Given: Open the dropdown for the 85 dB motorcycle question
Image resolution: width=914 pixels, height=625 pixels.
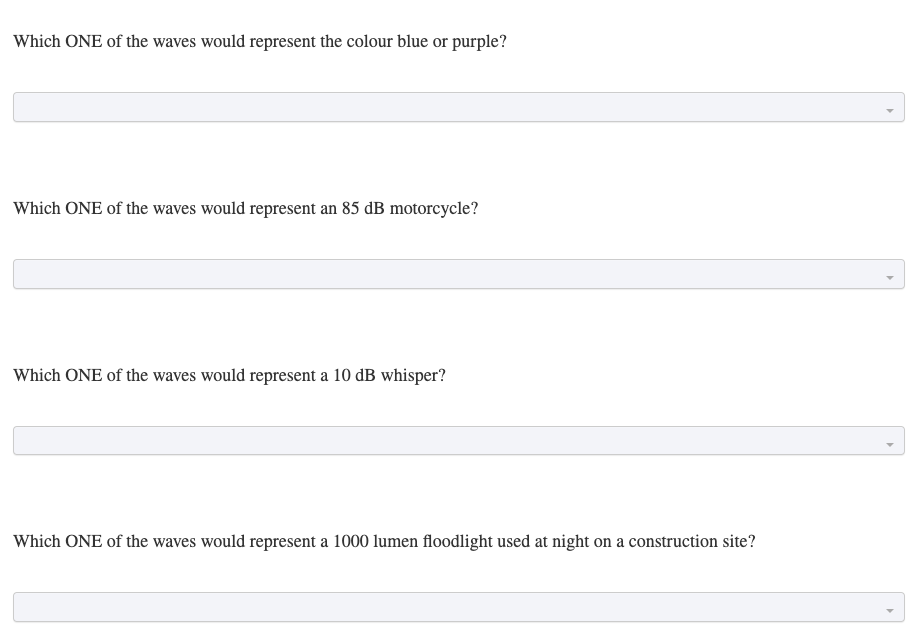Looking at the screenshot, I should (457, 274).
